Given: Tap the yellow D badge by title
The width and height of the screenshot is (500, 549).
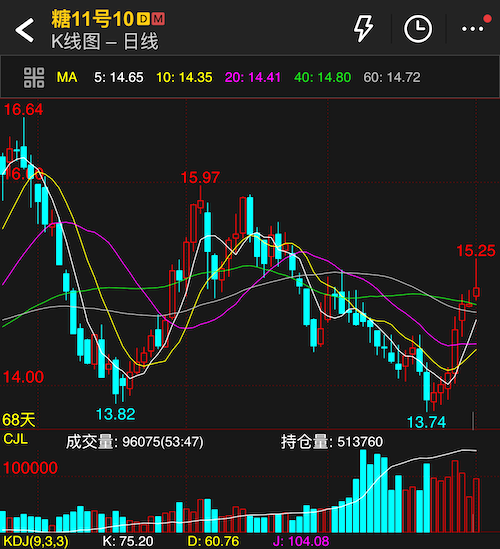Looking at the screenshot, I should [143, 19].
